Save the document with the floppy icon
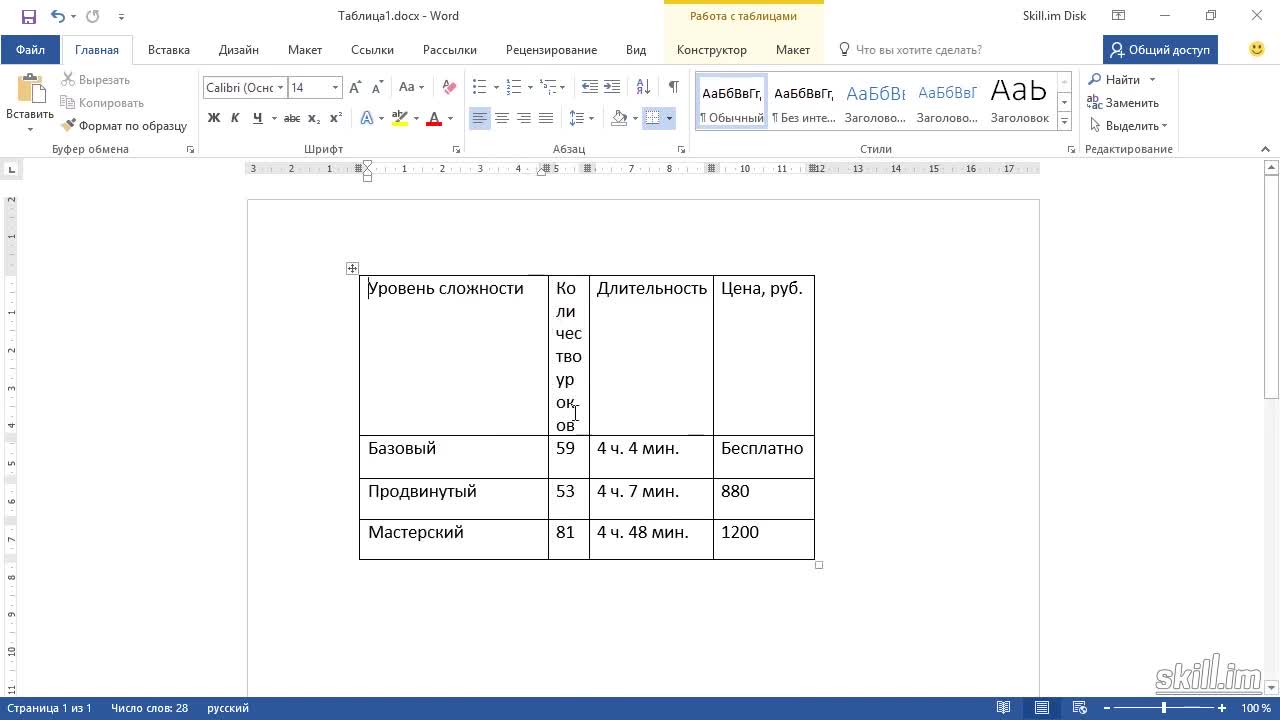1280x720 pixels. tap(28, 16)
